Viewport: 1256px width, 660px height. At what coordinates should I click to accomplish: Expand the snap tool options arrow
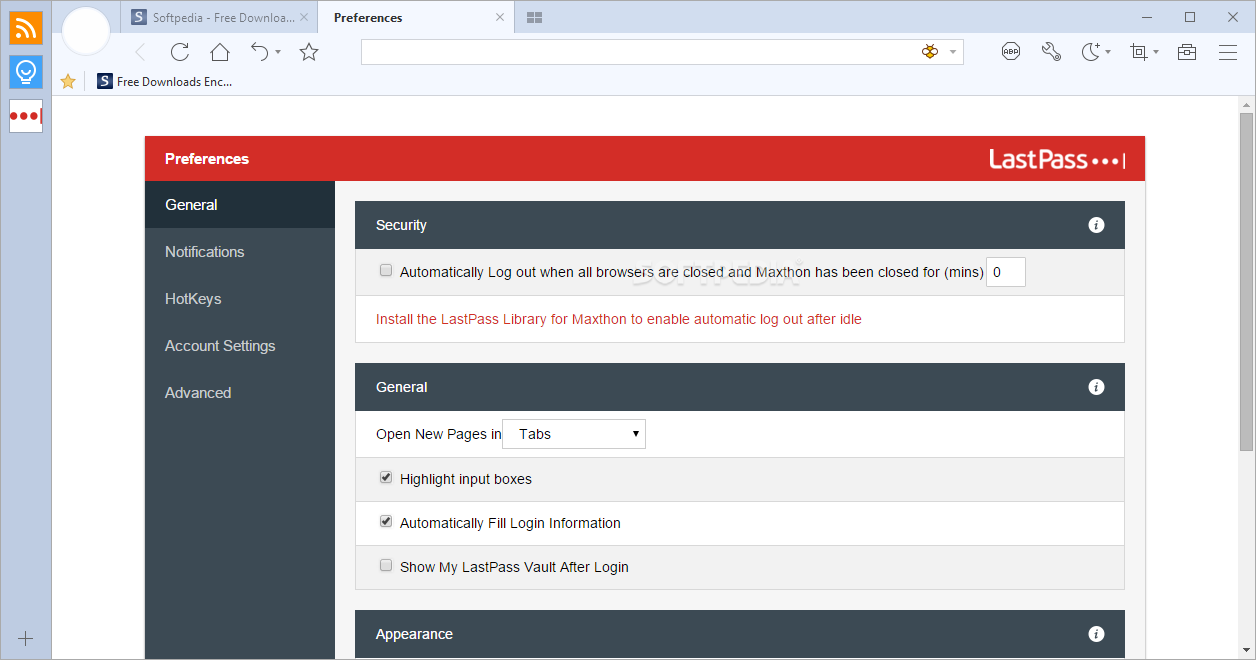coord(1156,52)
